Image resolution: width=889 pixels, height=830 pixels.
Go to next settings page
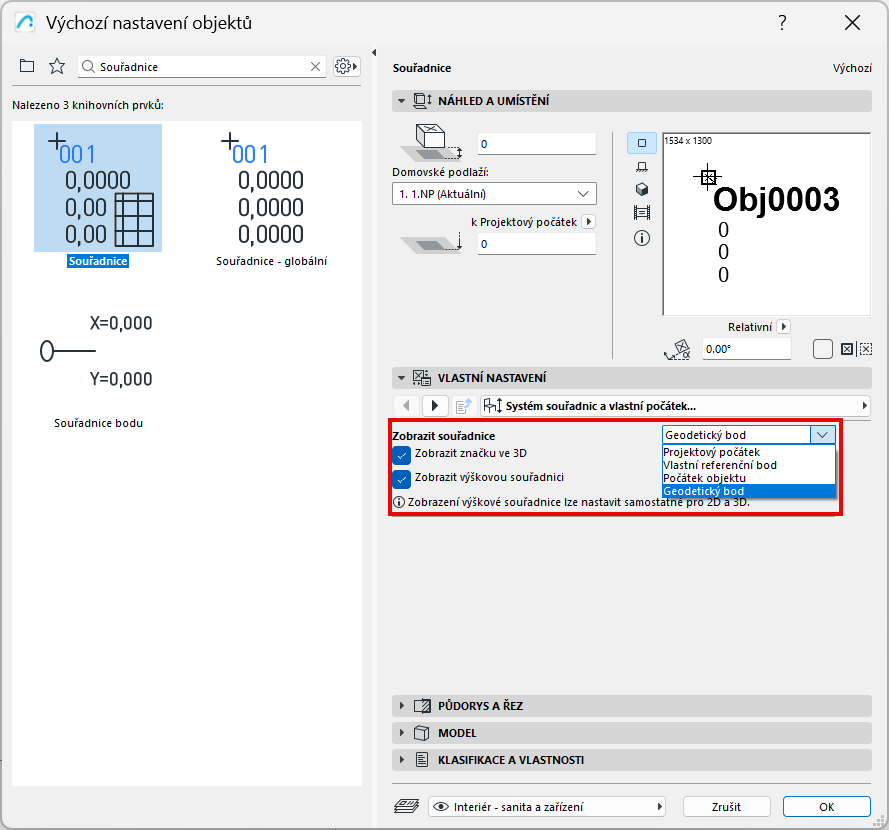pos(435,406)
